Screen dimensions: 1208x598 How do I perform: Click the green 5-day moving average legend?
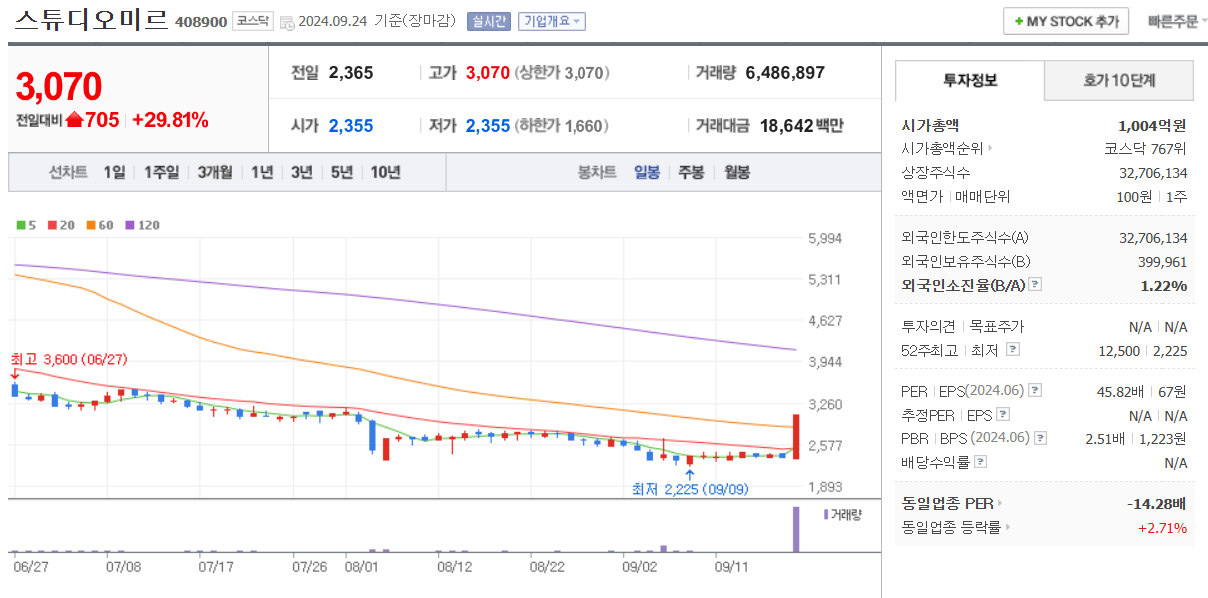(x=26, y=225)
